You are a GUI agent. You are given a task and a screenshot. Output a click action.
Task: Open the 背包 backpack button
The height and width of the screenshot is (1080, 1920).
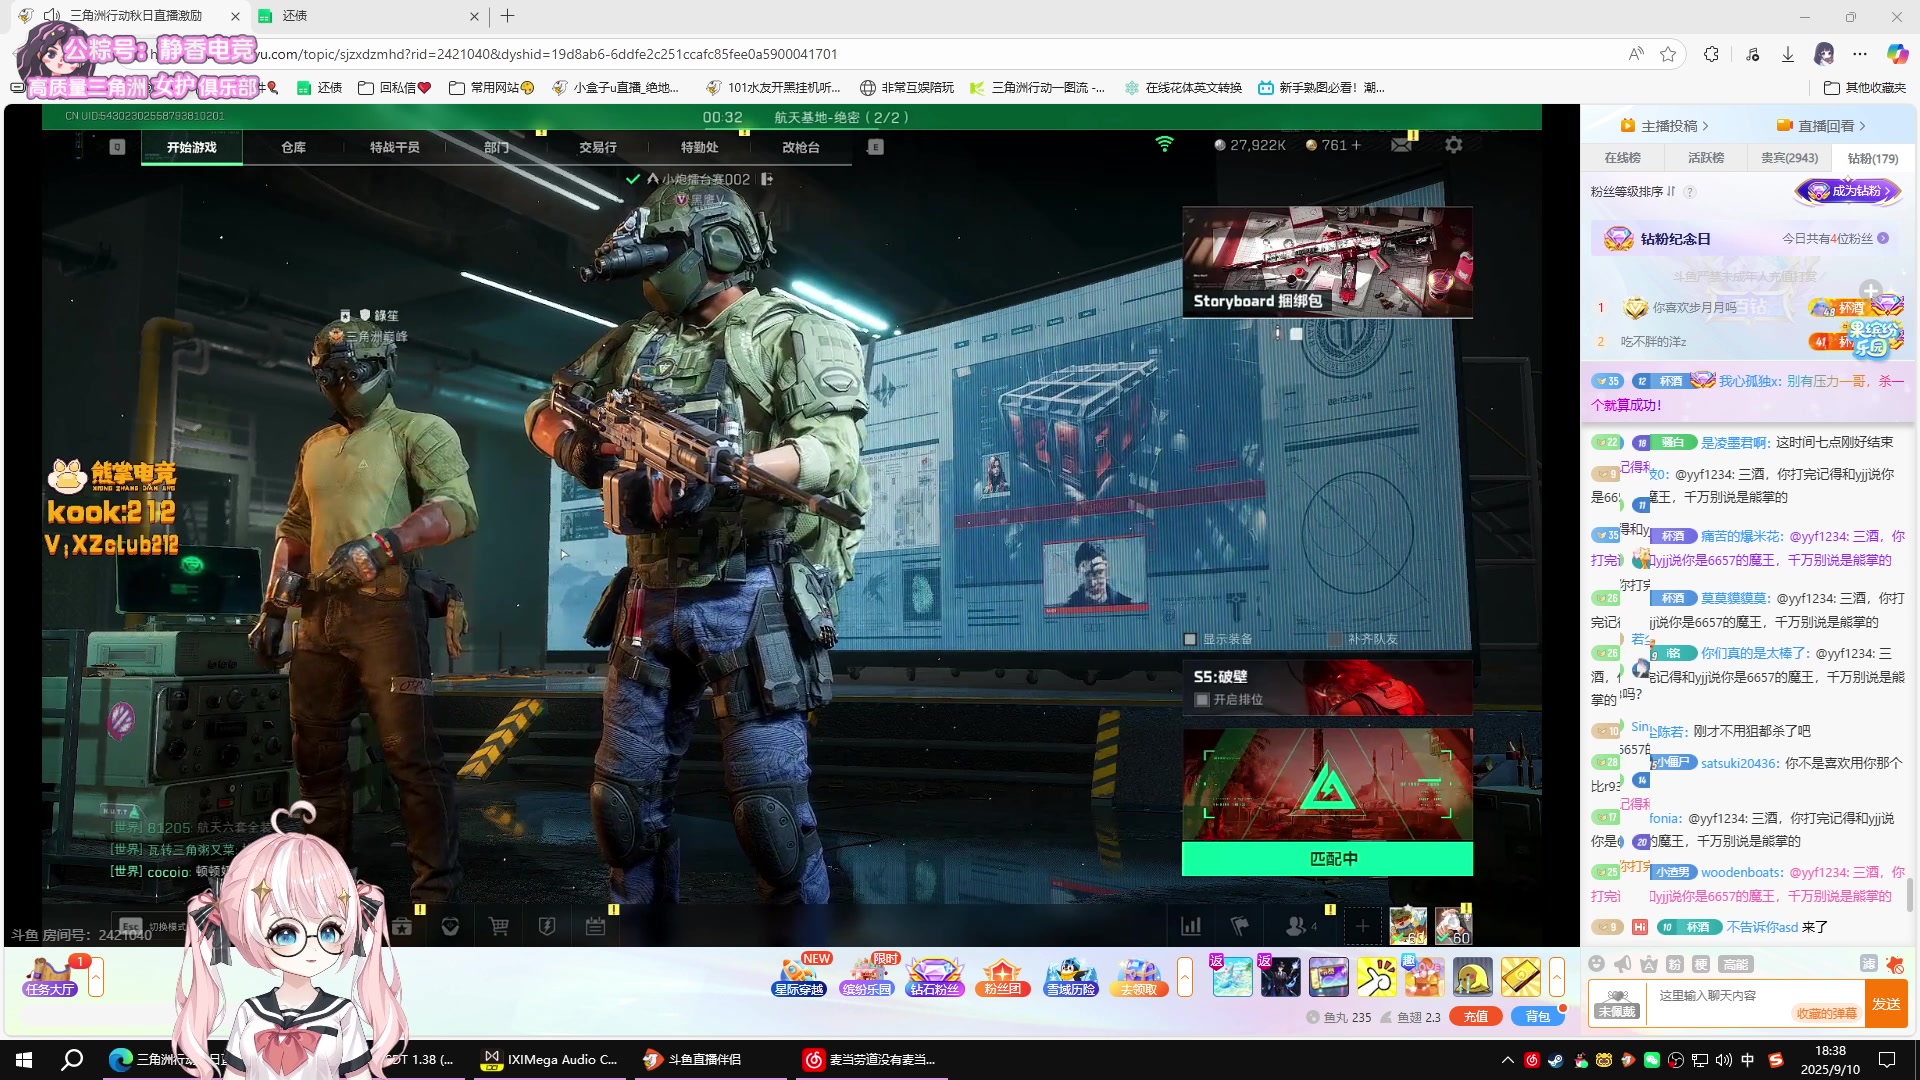1537,1017
